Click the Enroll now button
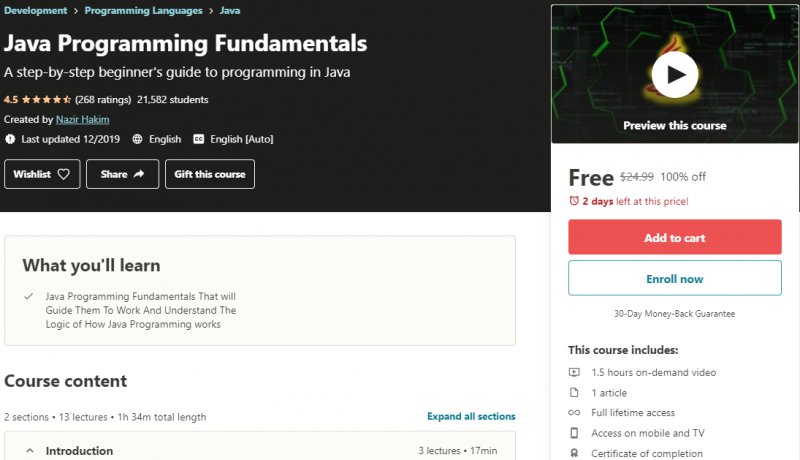The height and width of the screenshot is (460, 800). tap(674, 278)
